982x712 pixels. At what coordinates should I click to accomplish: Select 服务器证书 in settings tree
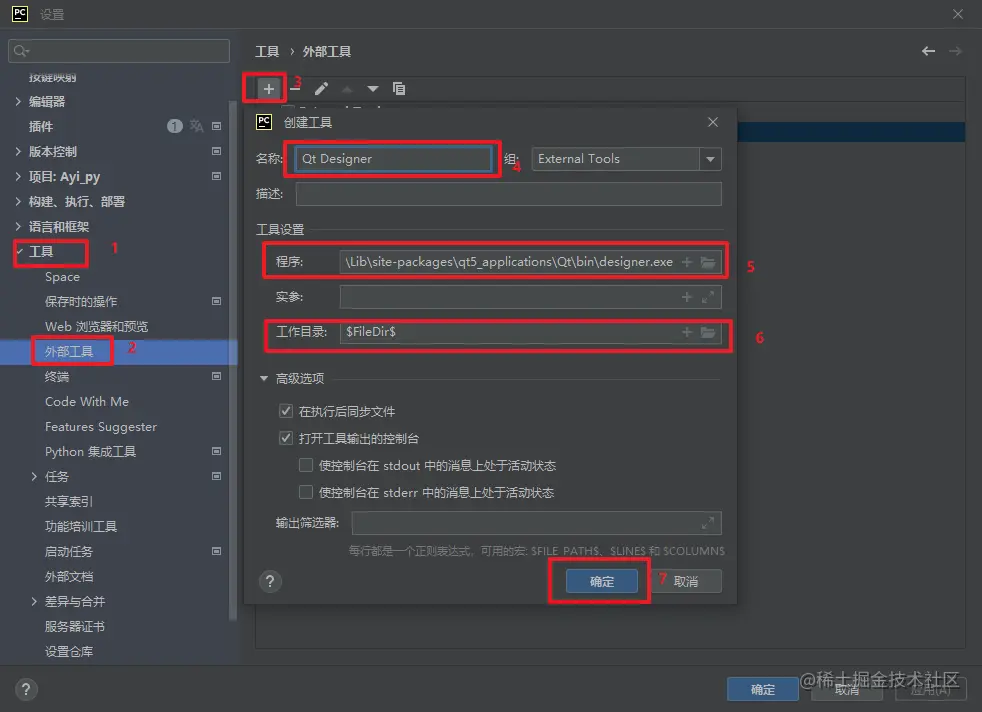pyautogui.click(x=75, y=627)
